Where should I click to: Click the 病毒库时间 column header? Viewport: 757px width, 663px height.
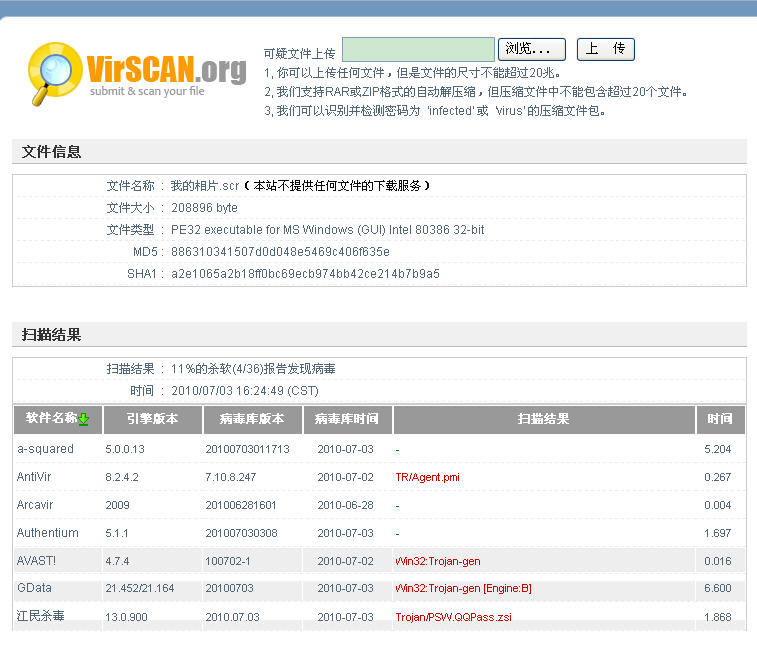point(346,419)
